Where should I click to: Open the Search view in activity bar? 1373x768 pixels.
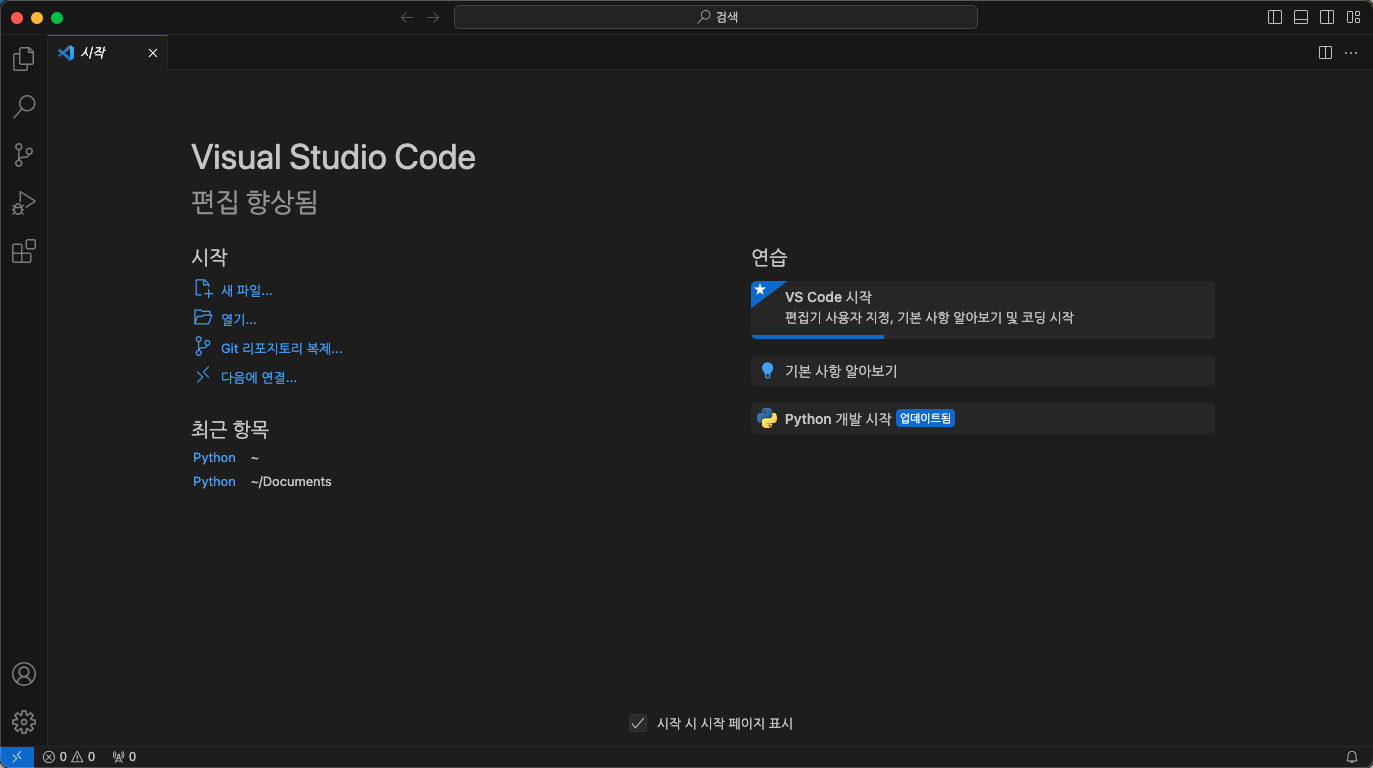point(24,106)
